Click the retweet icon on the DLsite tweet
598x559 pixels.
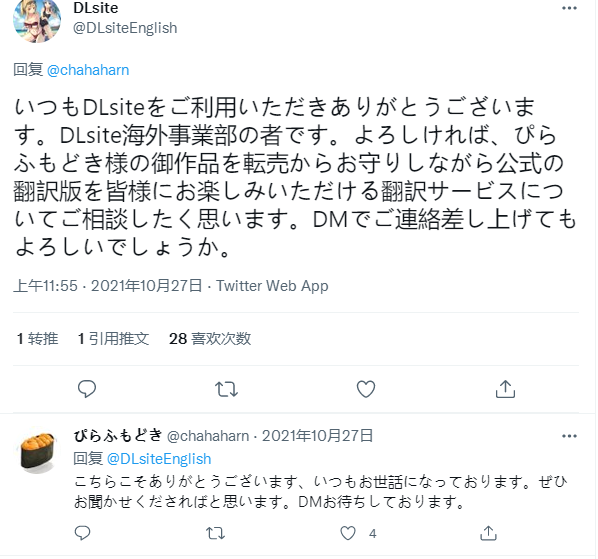226,389
